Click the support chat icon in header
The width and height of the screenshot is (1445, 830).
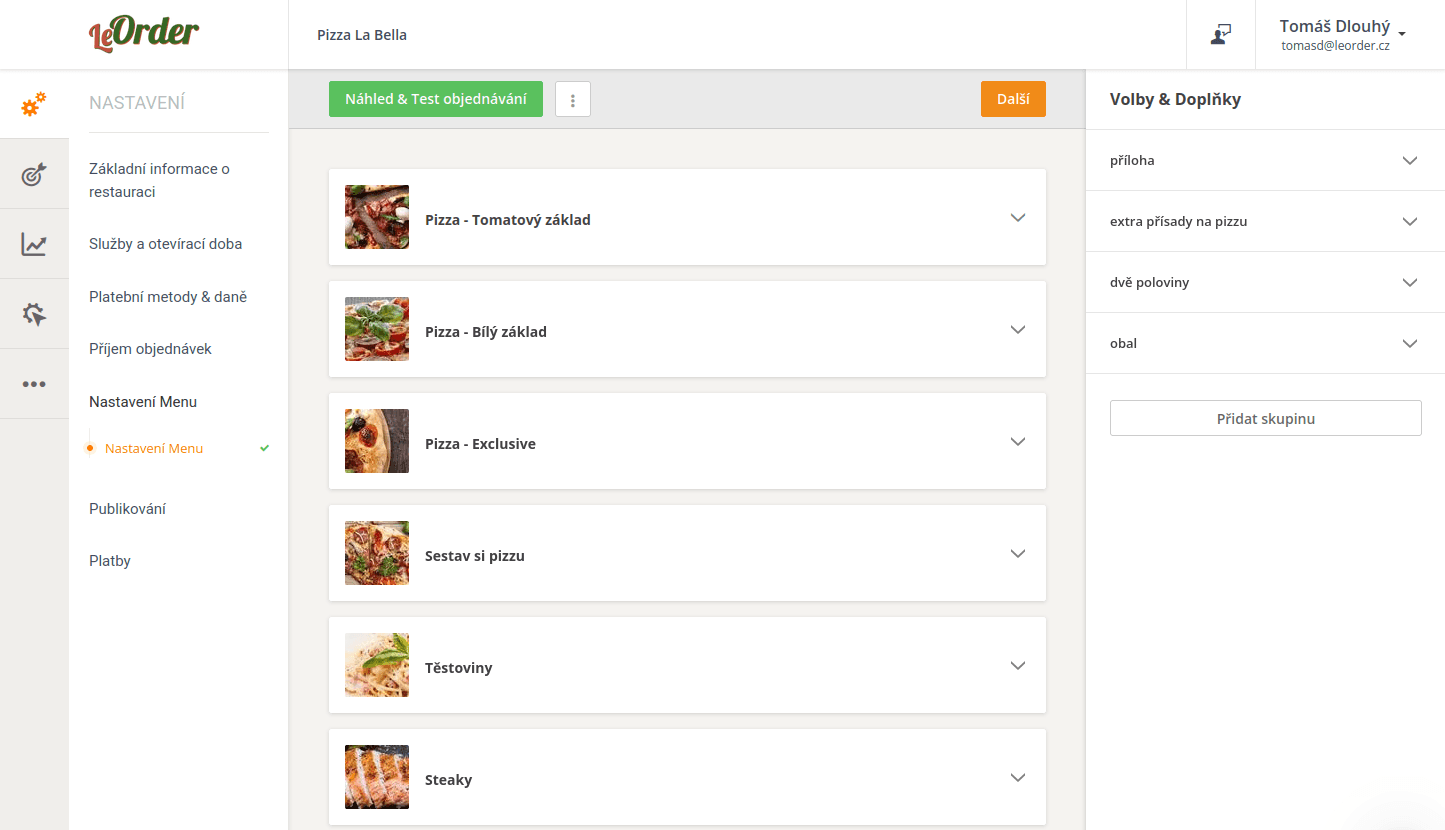point(1221,34)
